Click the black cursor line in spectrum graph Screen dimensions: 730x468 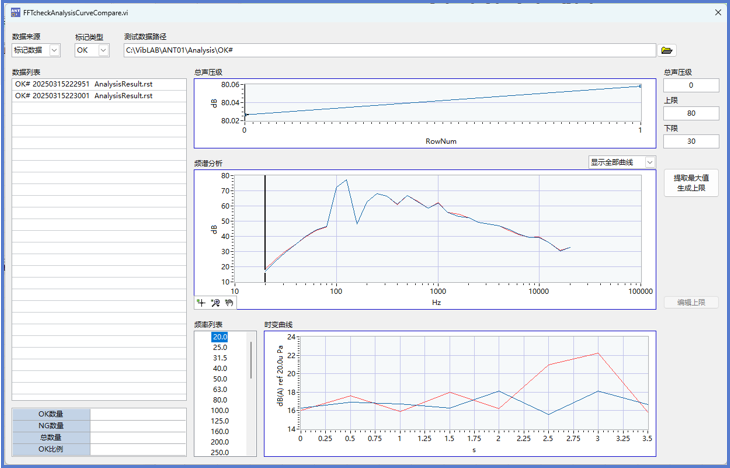(265, 220)
